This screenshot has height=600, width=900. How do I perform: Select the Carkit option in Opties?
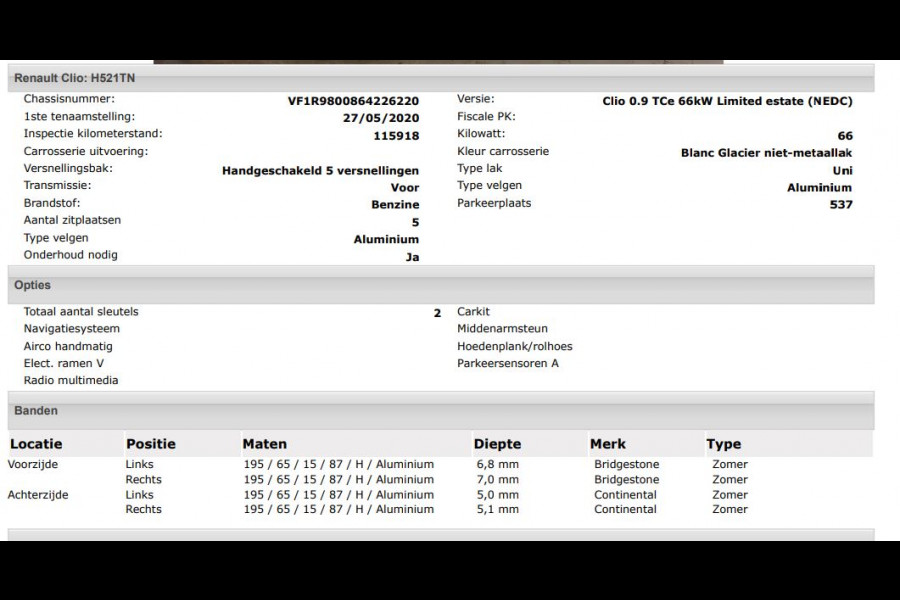click(x=472, y=311)
